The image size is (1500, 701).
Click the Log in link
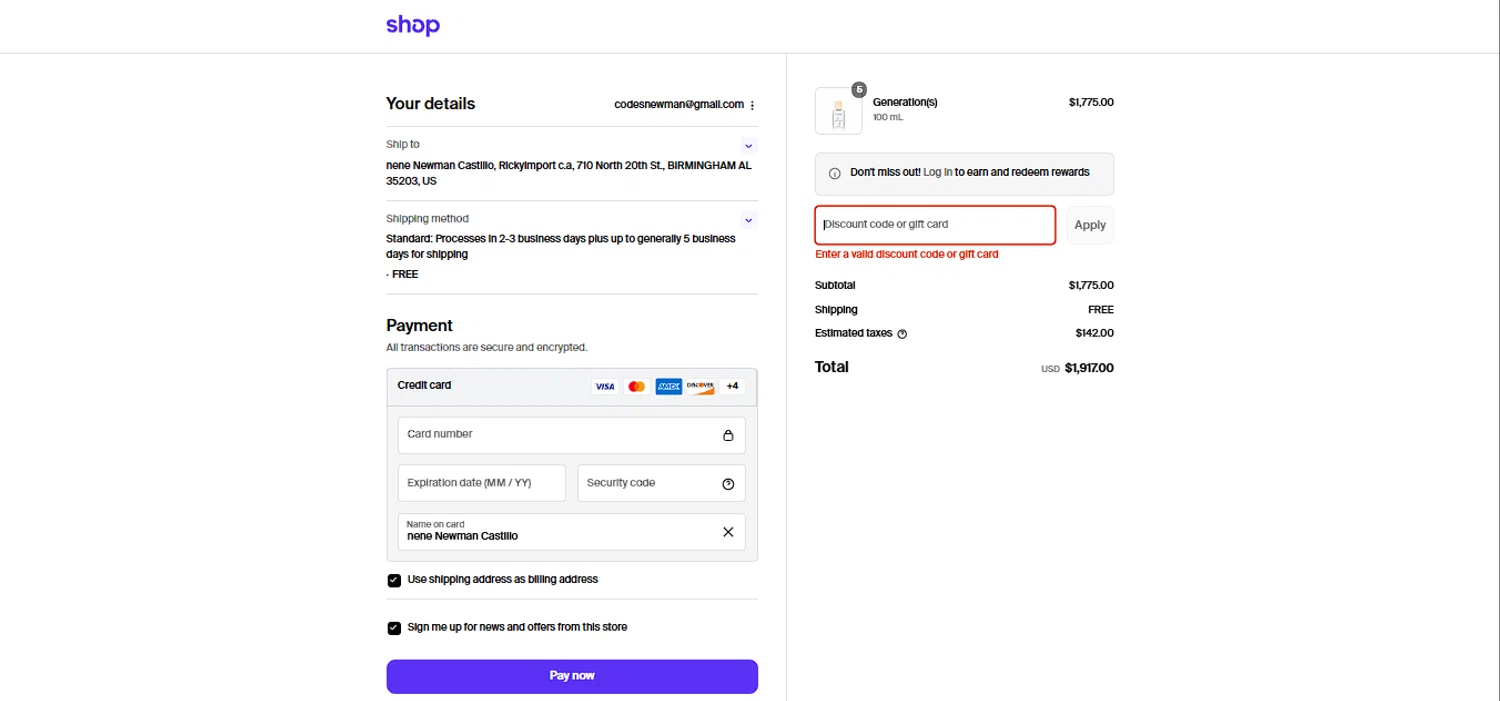(x=937, y=172)
